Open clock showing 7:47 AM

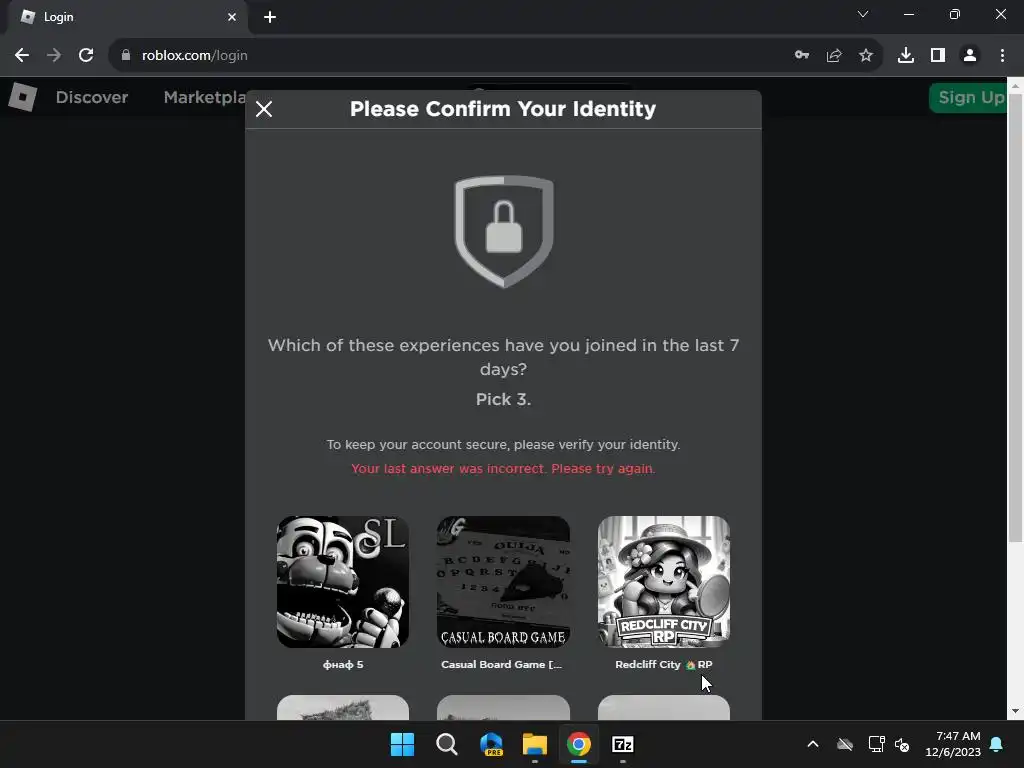click(953, 744)
